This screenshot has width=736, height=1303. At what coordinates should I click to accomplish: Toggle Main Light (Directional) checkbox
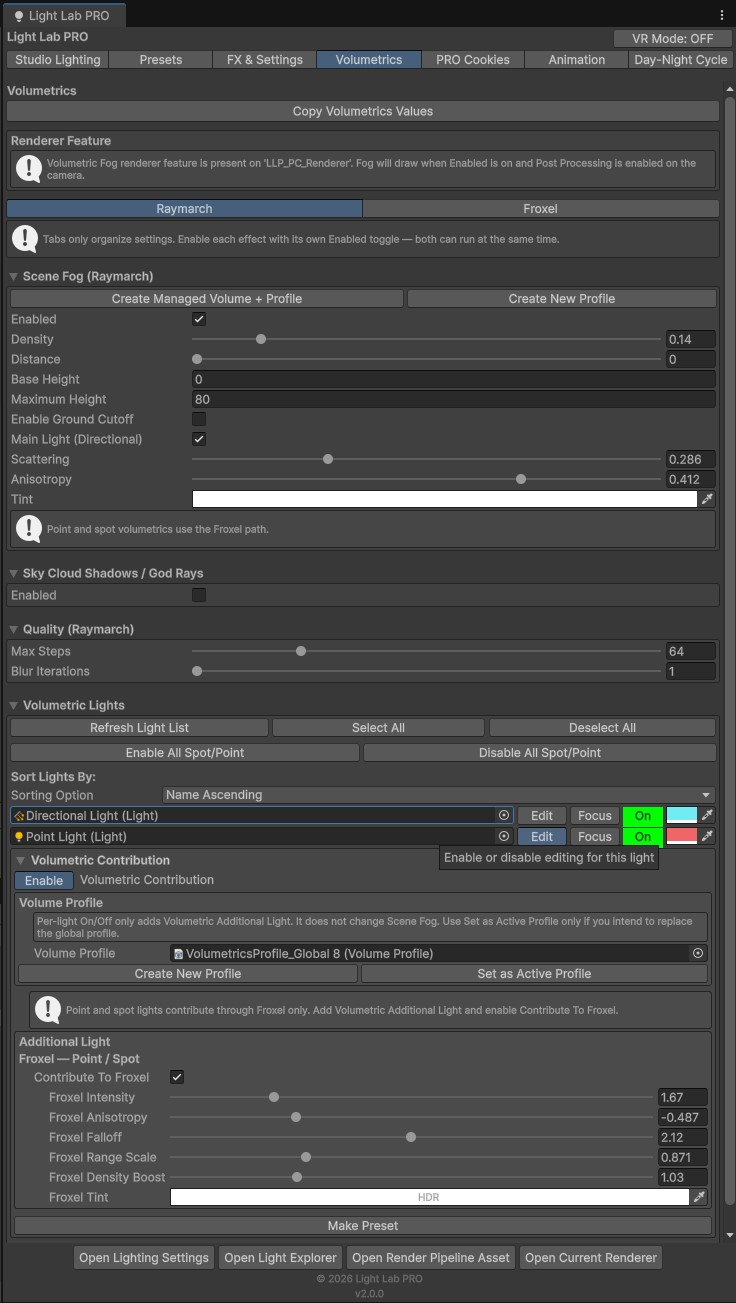click(199, 439)
